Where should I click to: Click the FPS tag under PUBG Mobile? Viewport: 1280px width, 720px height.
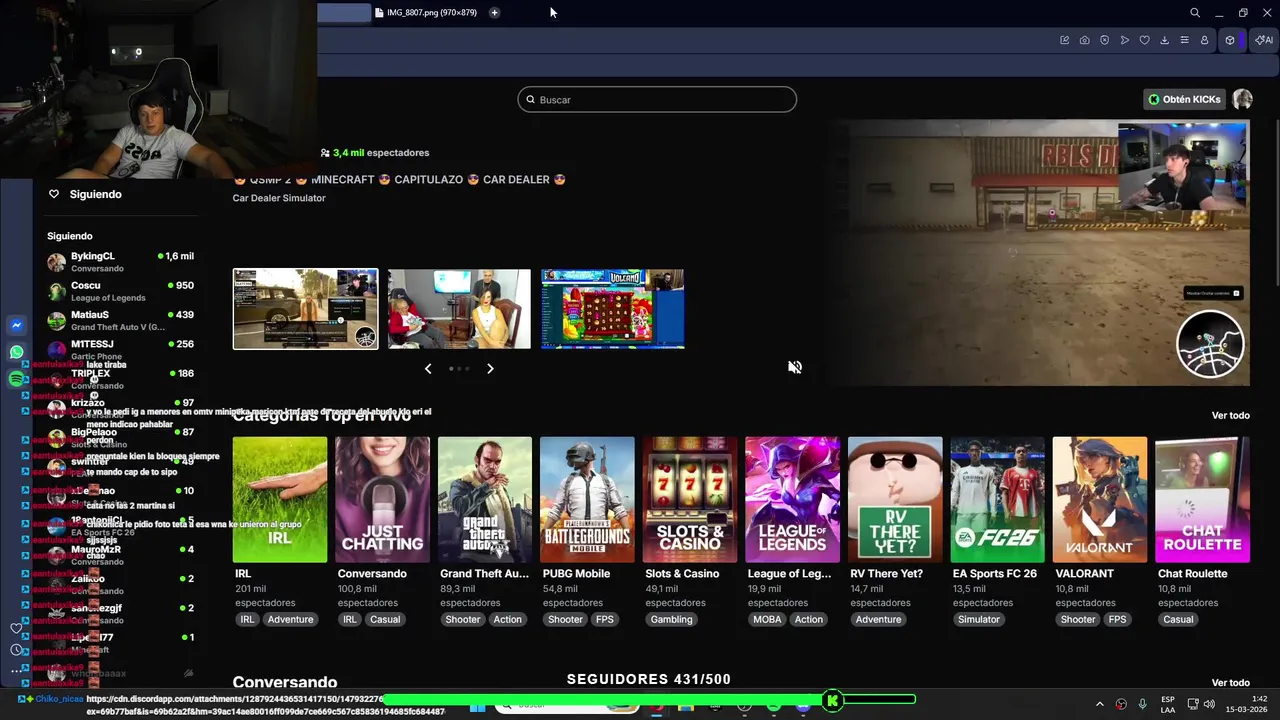click(x=605, y=619)
